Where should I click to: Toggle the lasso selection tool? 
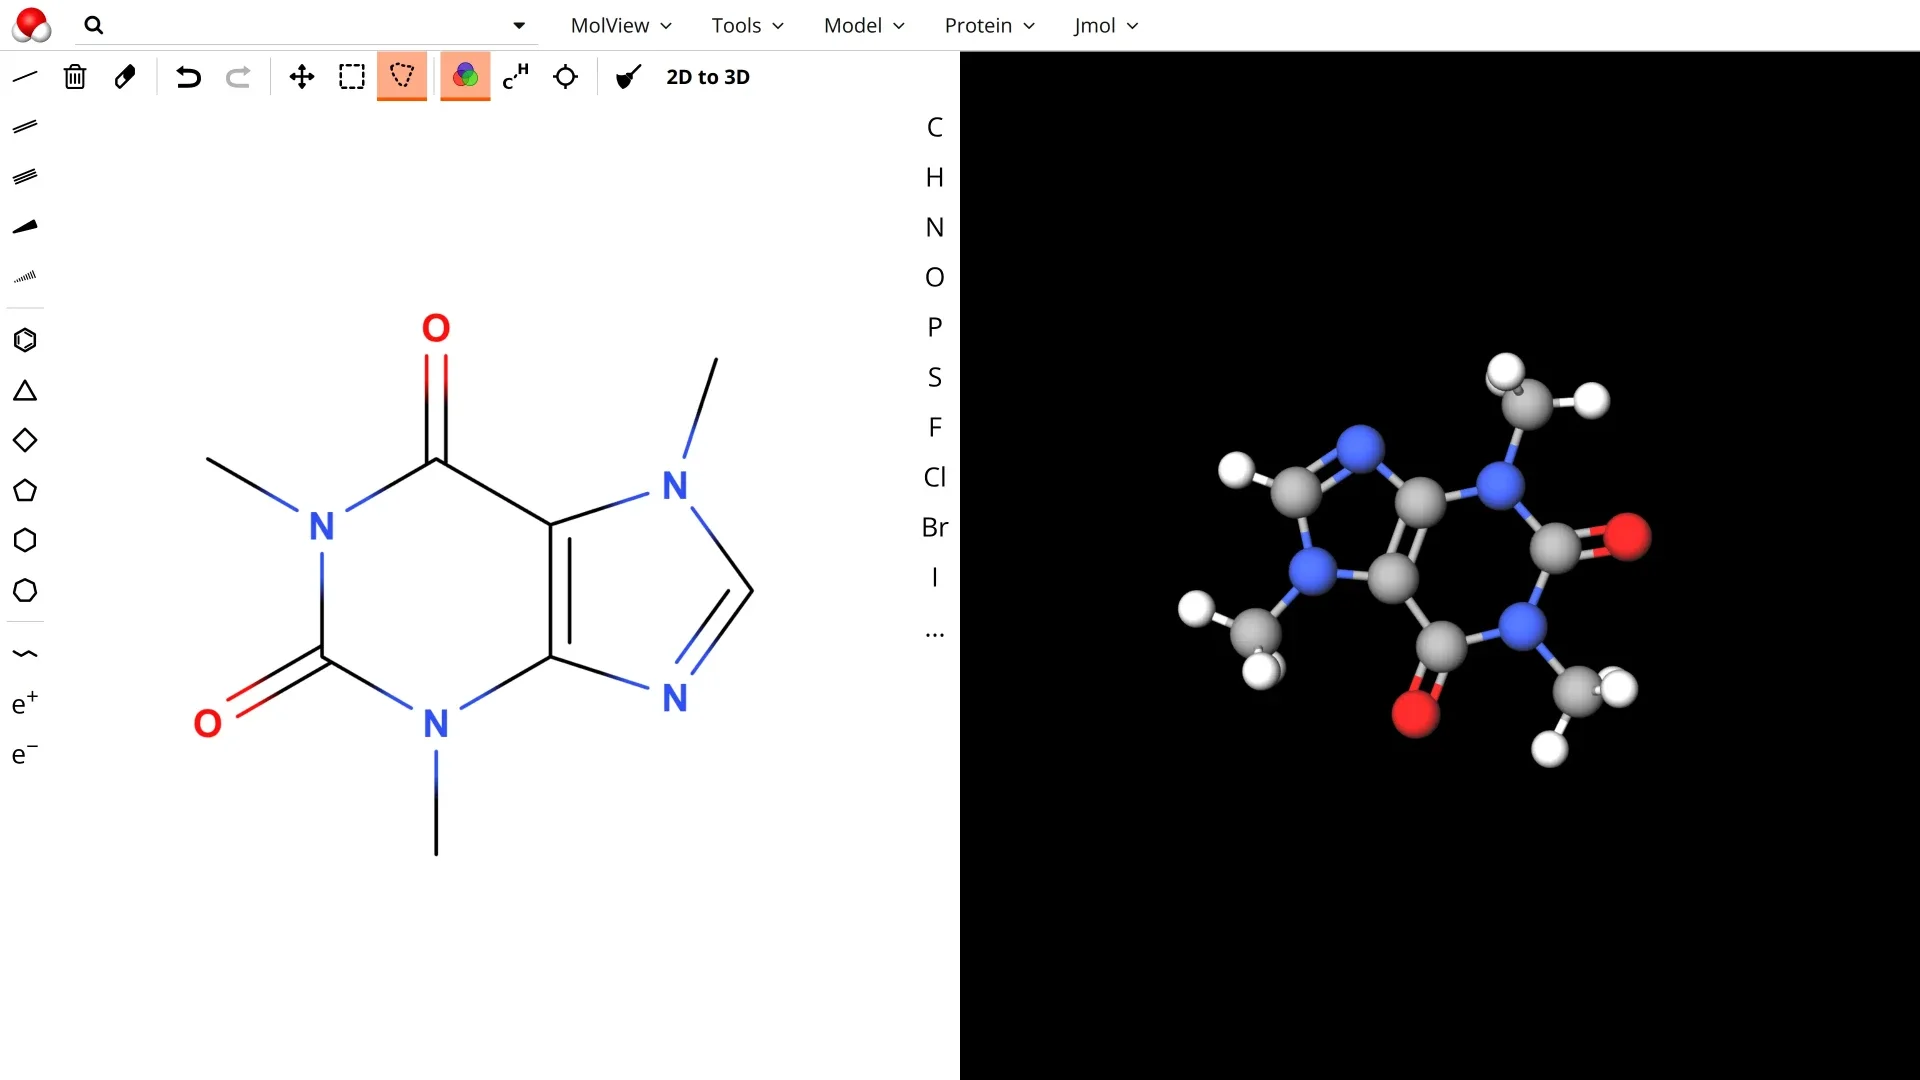tap(402, 77)
